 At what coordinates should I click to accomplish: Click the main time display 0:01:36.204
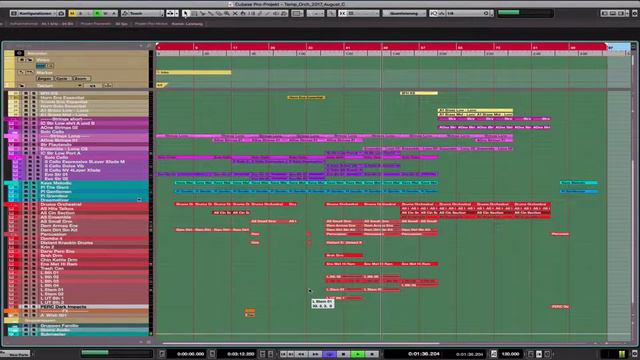point(423,354)
